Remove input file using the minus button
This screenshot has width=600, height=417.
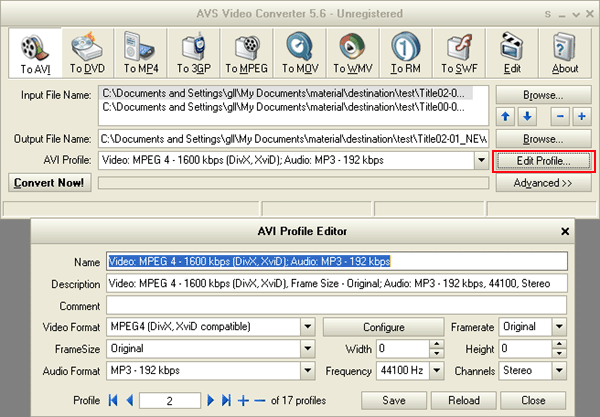pyautogui.click(x=560, y=117)
